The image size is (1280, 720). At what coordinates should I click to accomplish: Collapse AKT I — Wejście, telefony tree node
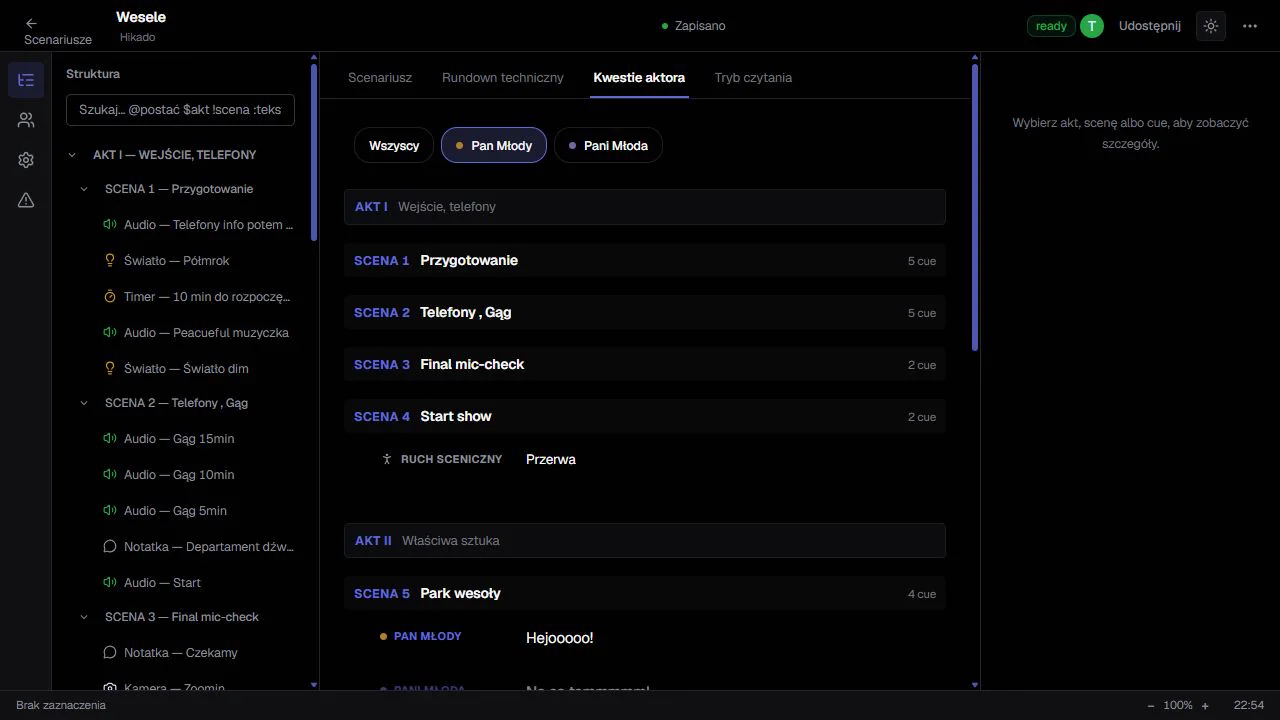72,155
